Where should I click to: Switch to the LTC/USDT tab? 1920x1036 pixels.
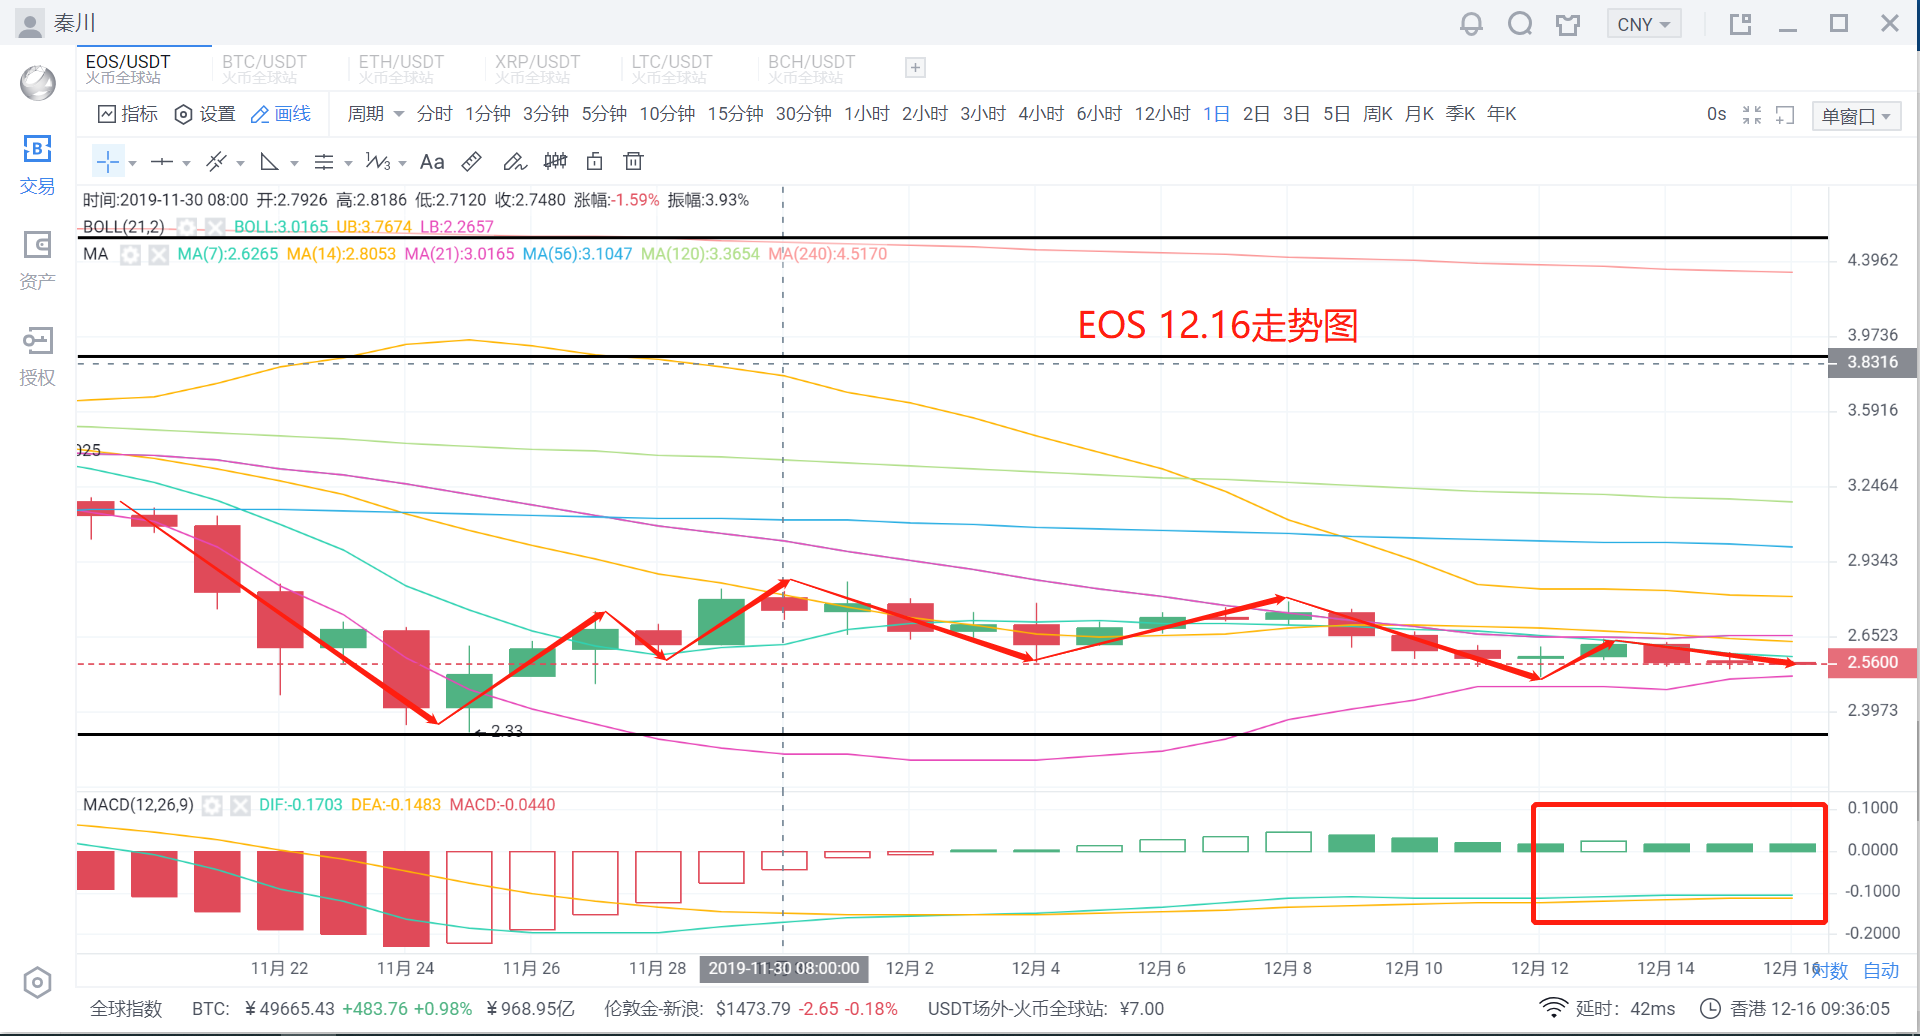(x=672, y=68)
